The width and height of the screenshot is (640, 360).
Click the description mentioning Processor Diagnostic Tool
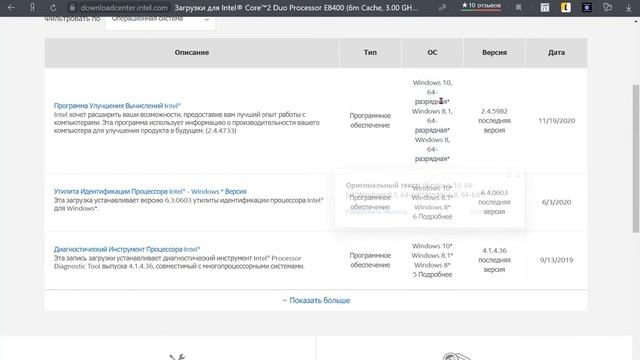coord(179,262)
